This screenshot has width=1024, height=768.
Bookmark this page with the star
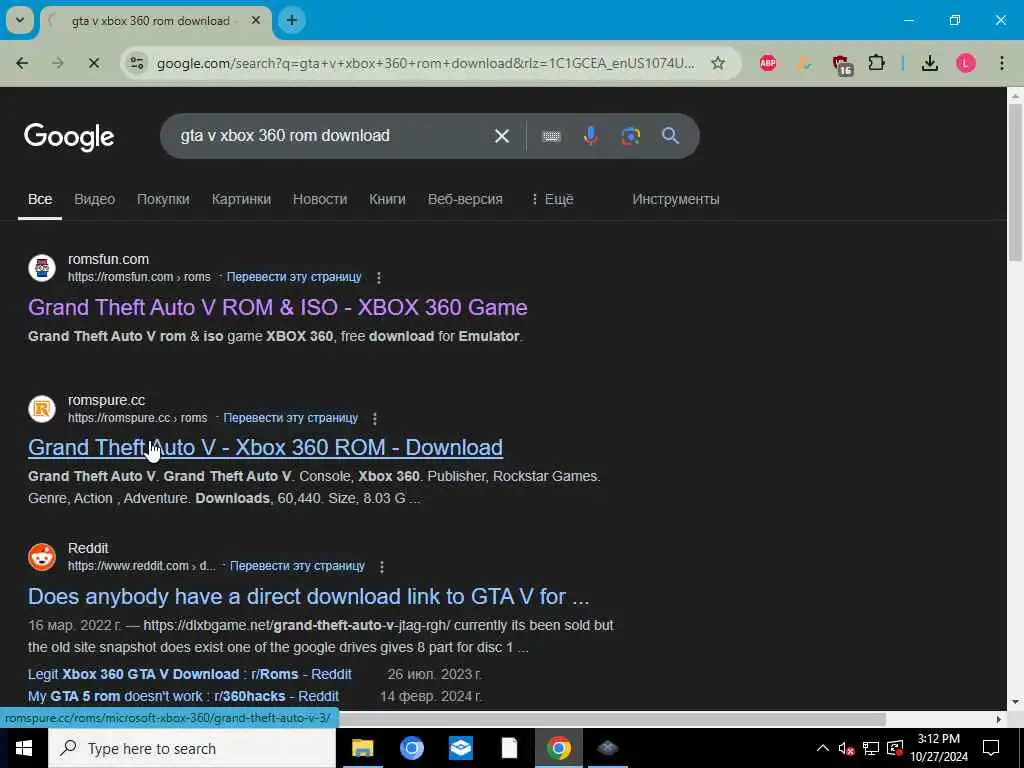718,63
